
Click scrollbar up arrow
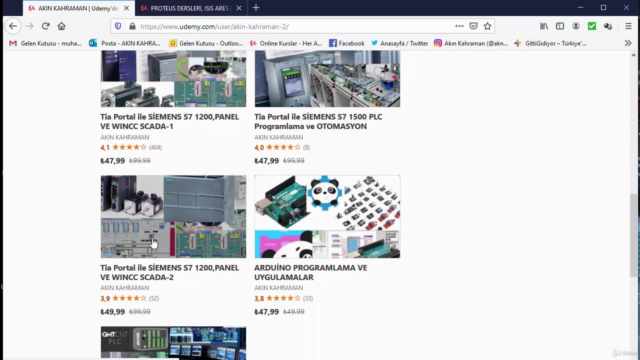(633, 55)
